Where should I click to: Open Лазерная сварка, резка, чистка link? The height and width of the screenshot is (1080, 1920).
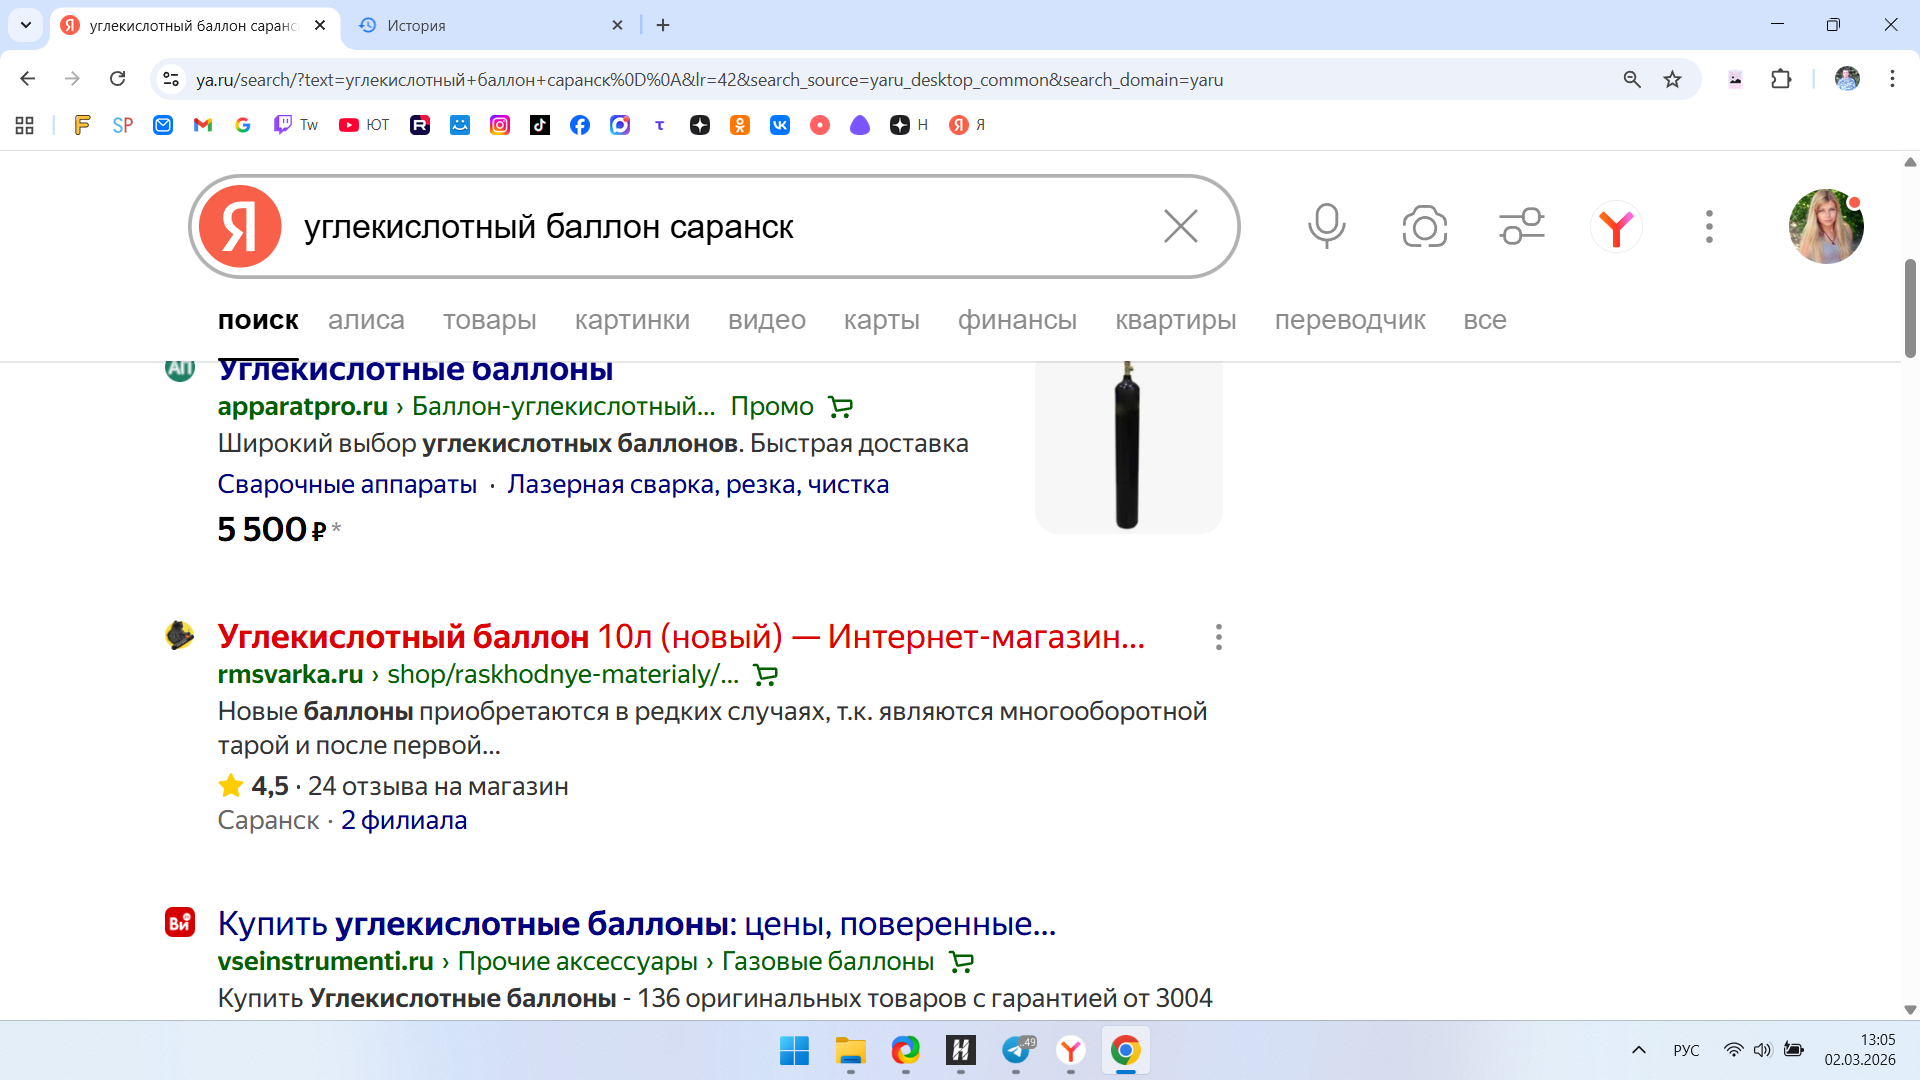[x=698, y=484]
